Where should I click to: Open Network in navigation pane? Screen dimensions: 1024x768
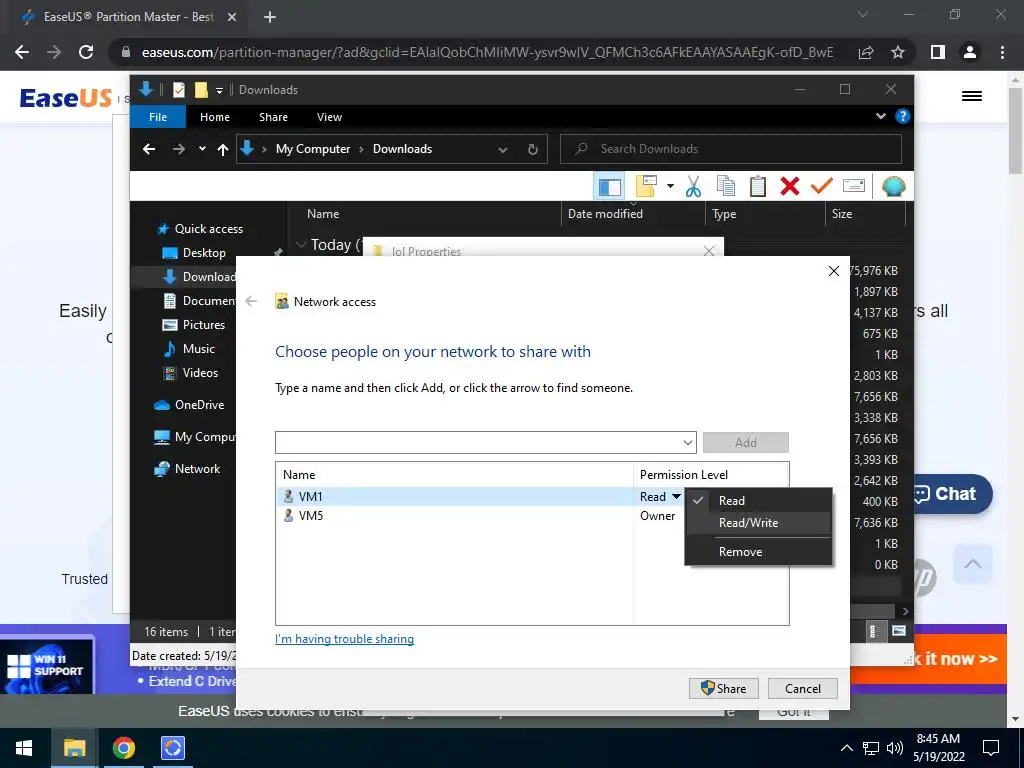tap(197, 469)
